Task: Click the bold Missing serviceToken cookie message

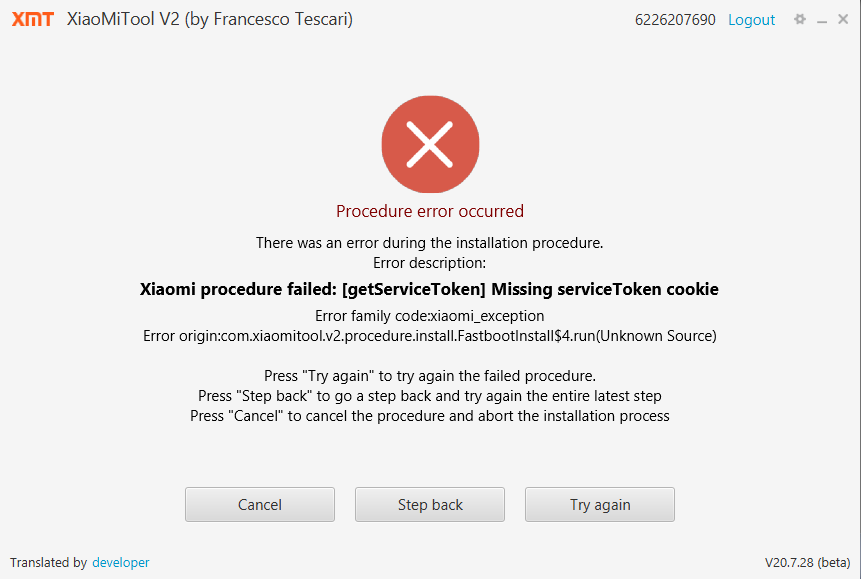Action: pos(430,290)
